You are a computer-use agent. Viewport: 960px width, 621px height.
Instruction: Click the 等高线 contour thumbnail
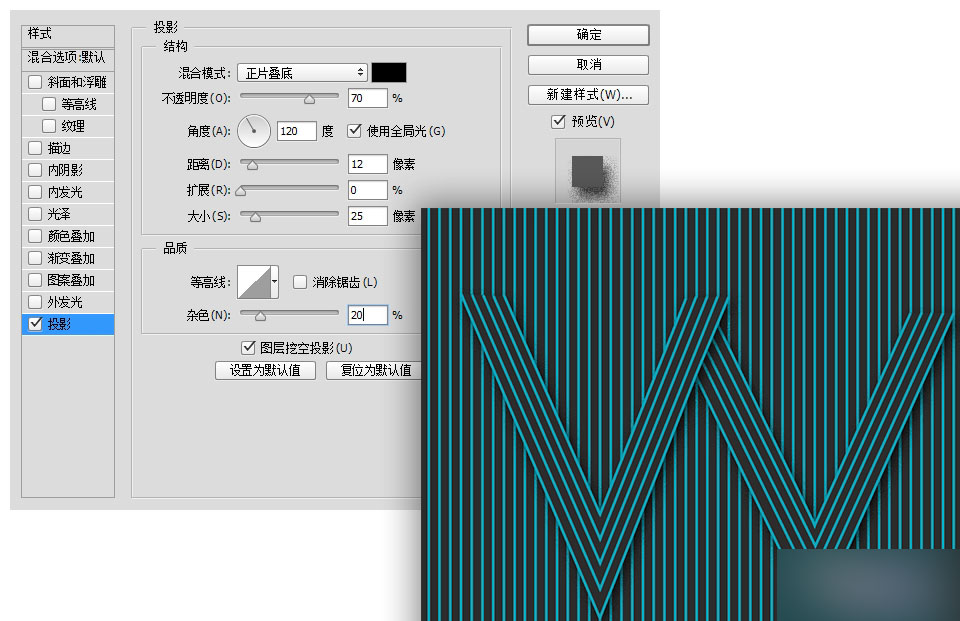click(253, 282)
